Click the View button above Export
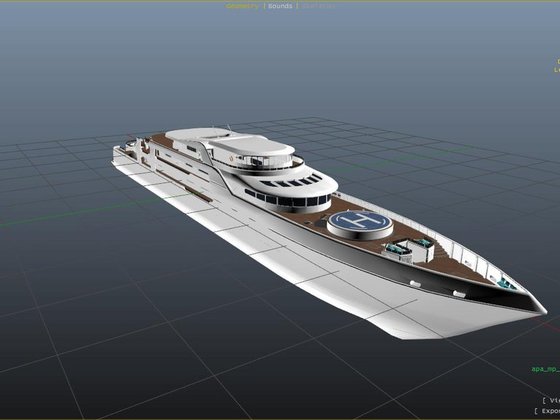The image size is (560, 420). pyautogui.click(x=551, y=400)
